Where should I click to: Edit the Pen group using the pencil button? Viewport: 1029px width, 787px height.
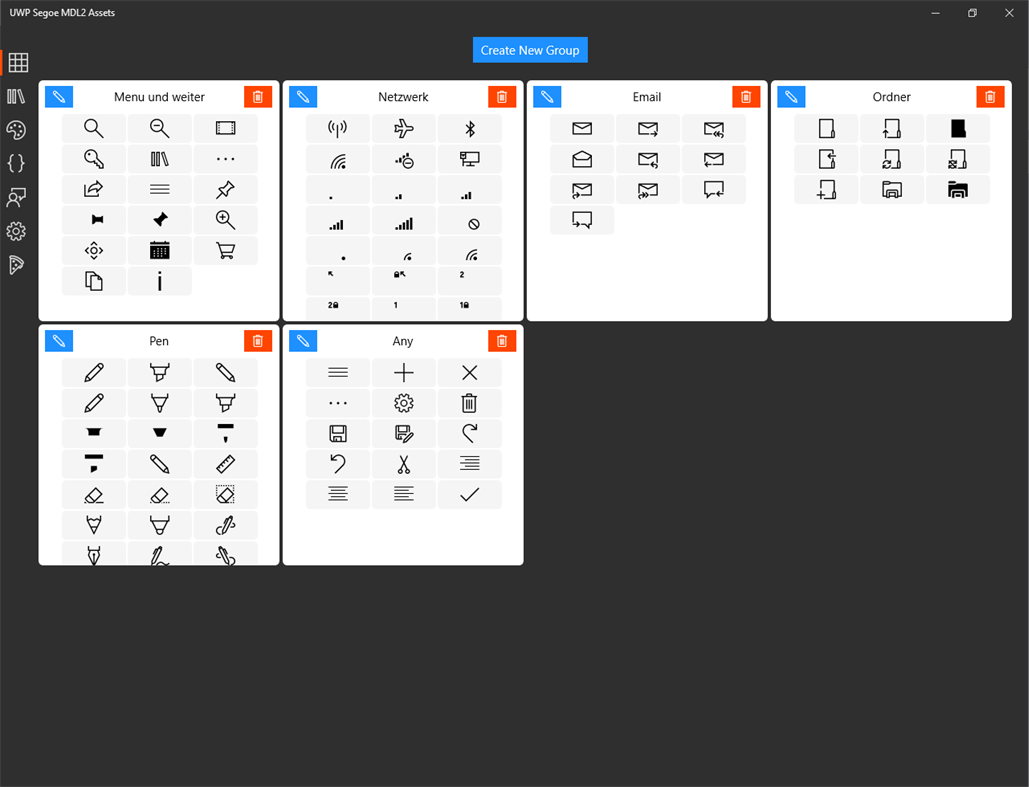[58, 340]
